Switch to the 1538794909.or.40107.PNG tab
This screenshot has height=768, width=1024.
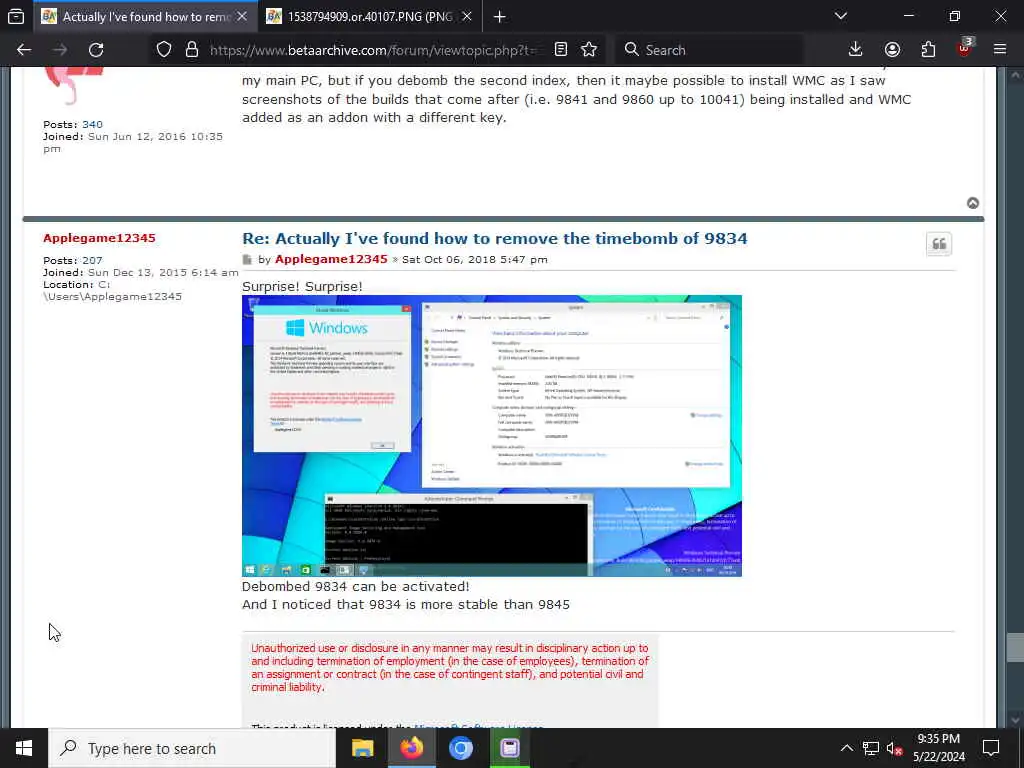[370, 16]
